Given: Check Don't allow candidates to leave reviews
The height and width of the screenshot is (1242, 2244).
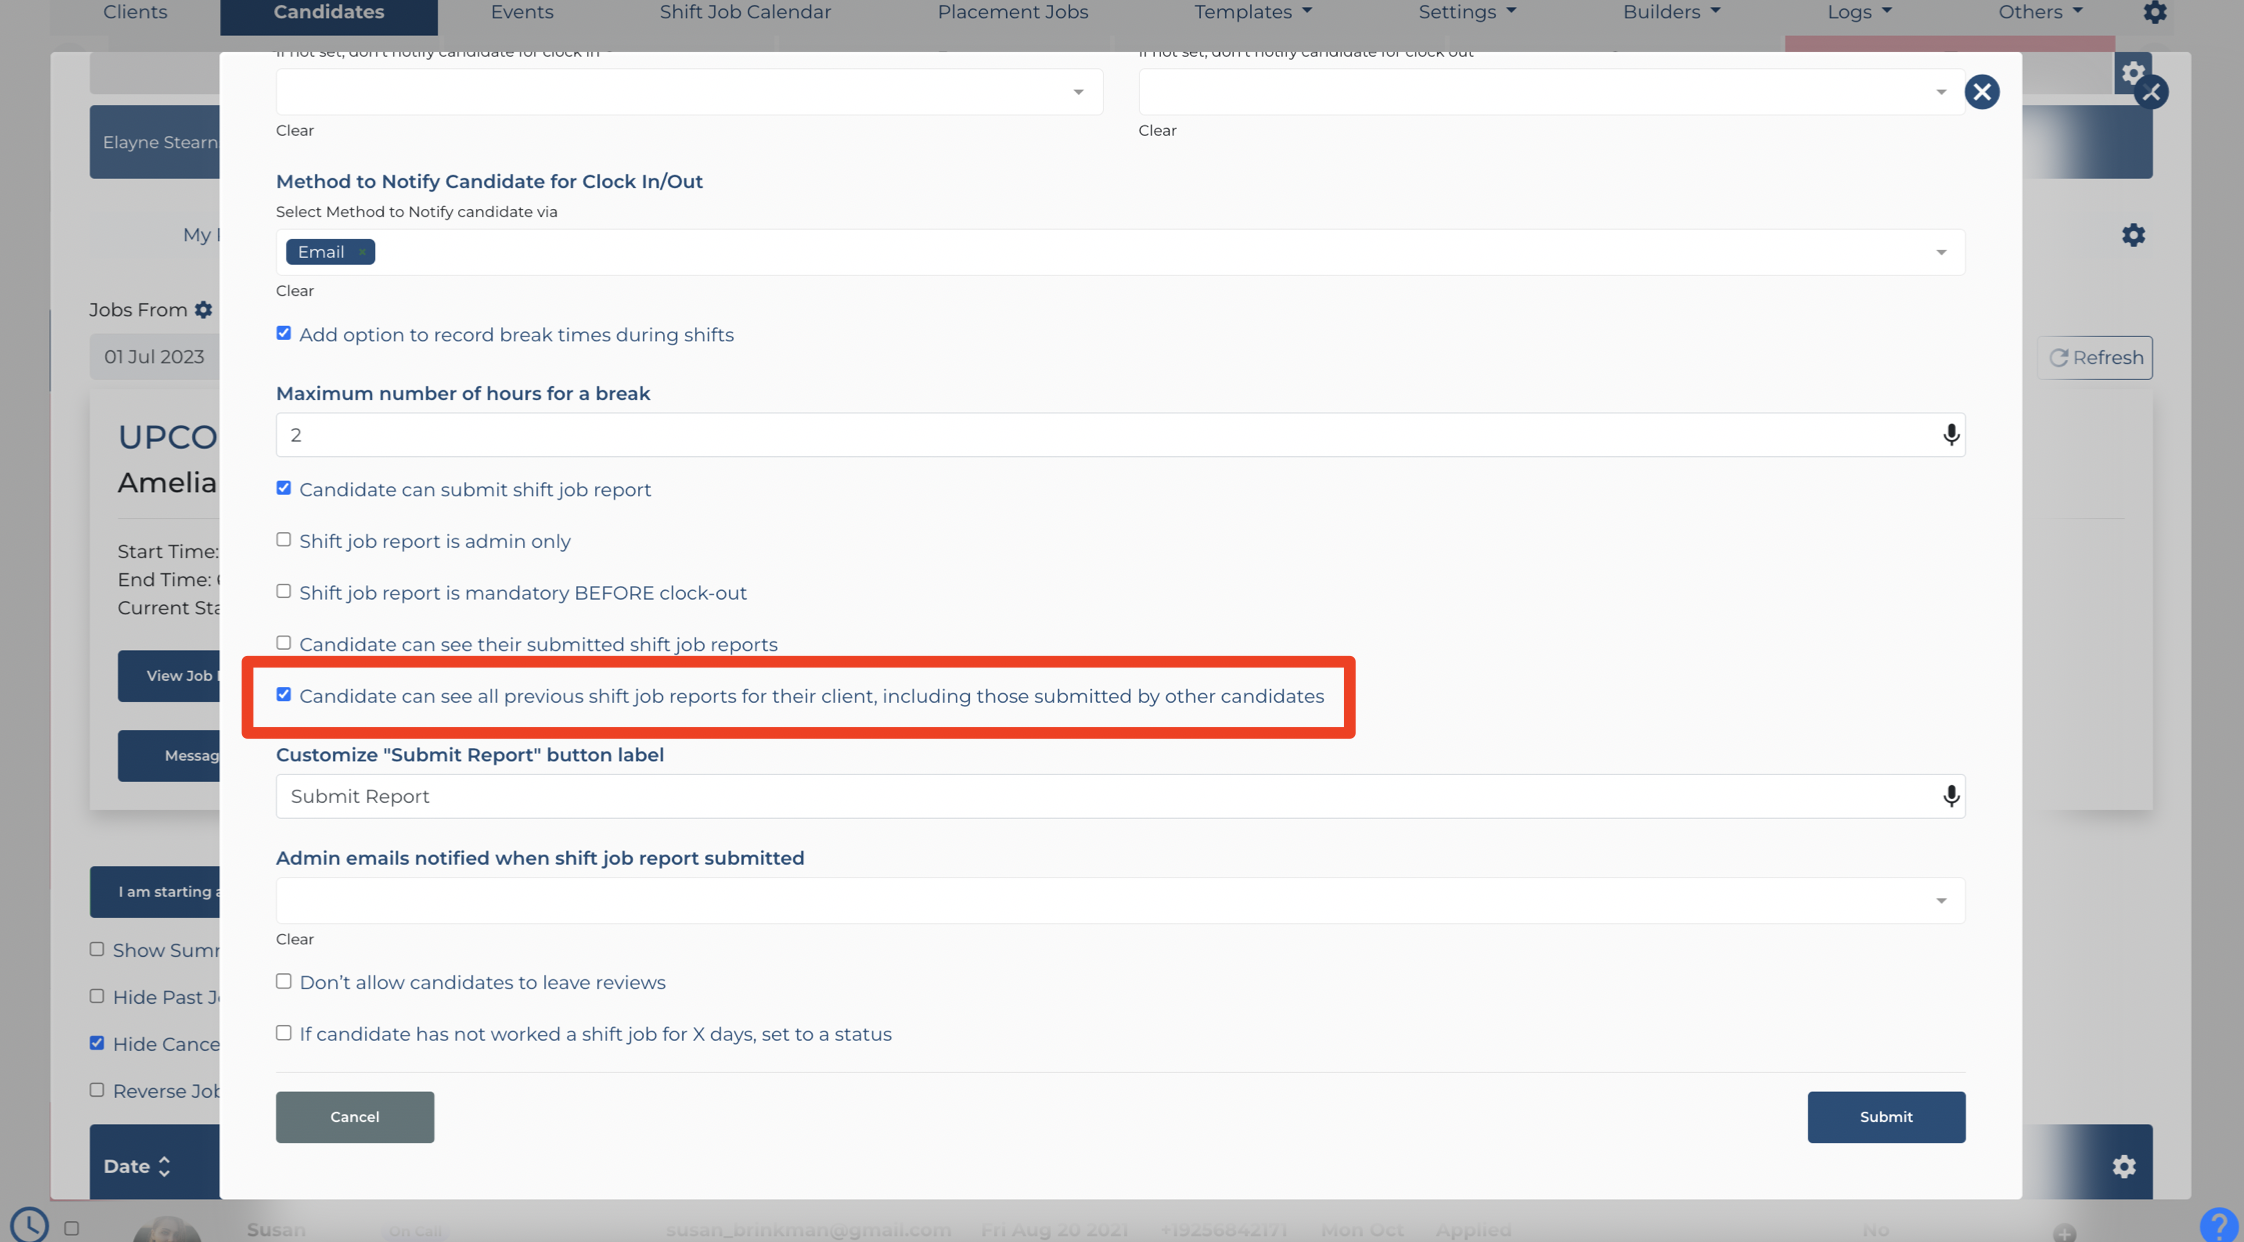Looking at the screenshot, I should pos(284,981).
